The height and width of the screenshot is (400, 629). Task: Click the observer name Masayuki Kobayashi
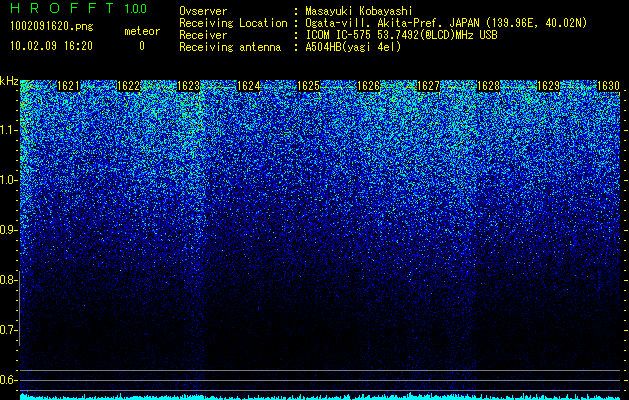(358, 11)
